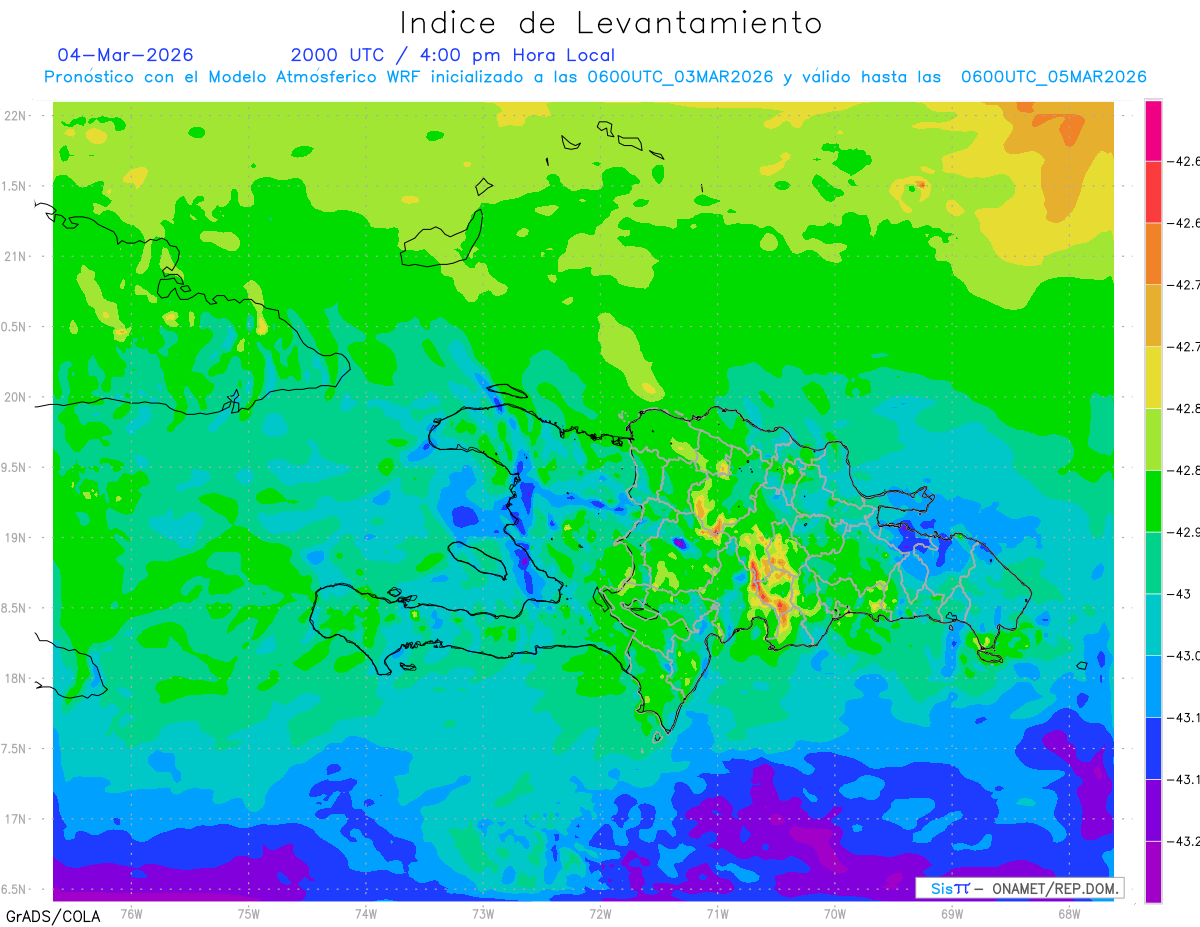
Task: Click the '-43.2' color bar value
Action: click(x=1185, y=841)
